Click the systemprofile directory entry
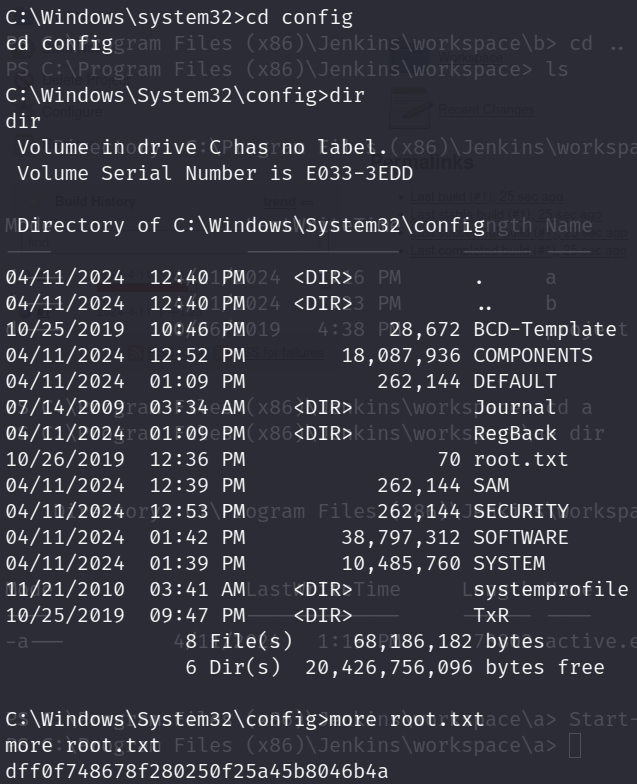The image size is (637, 784). (550, 590)
